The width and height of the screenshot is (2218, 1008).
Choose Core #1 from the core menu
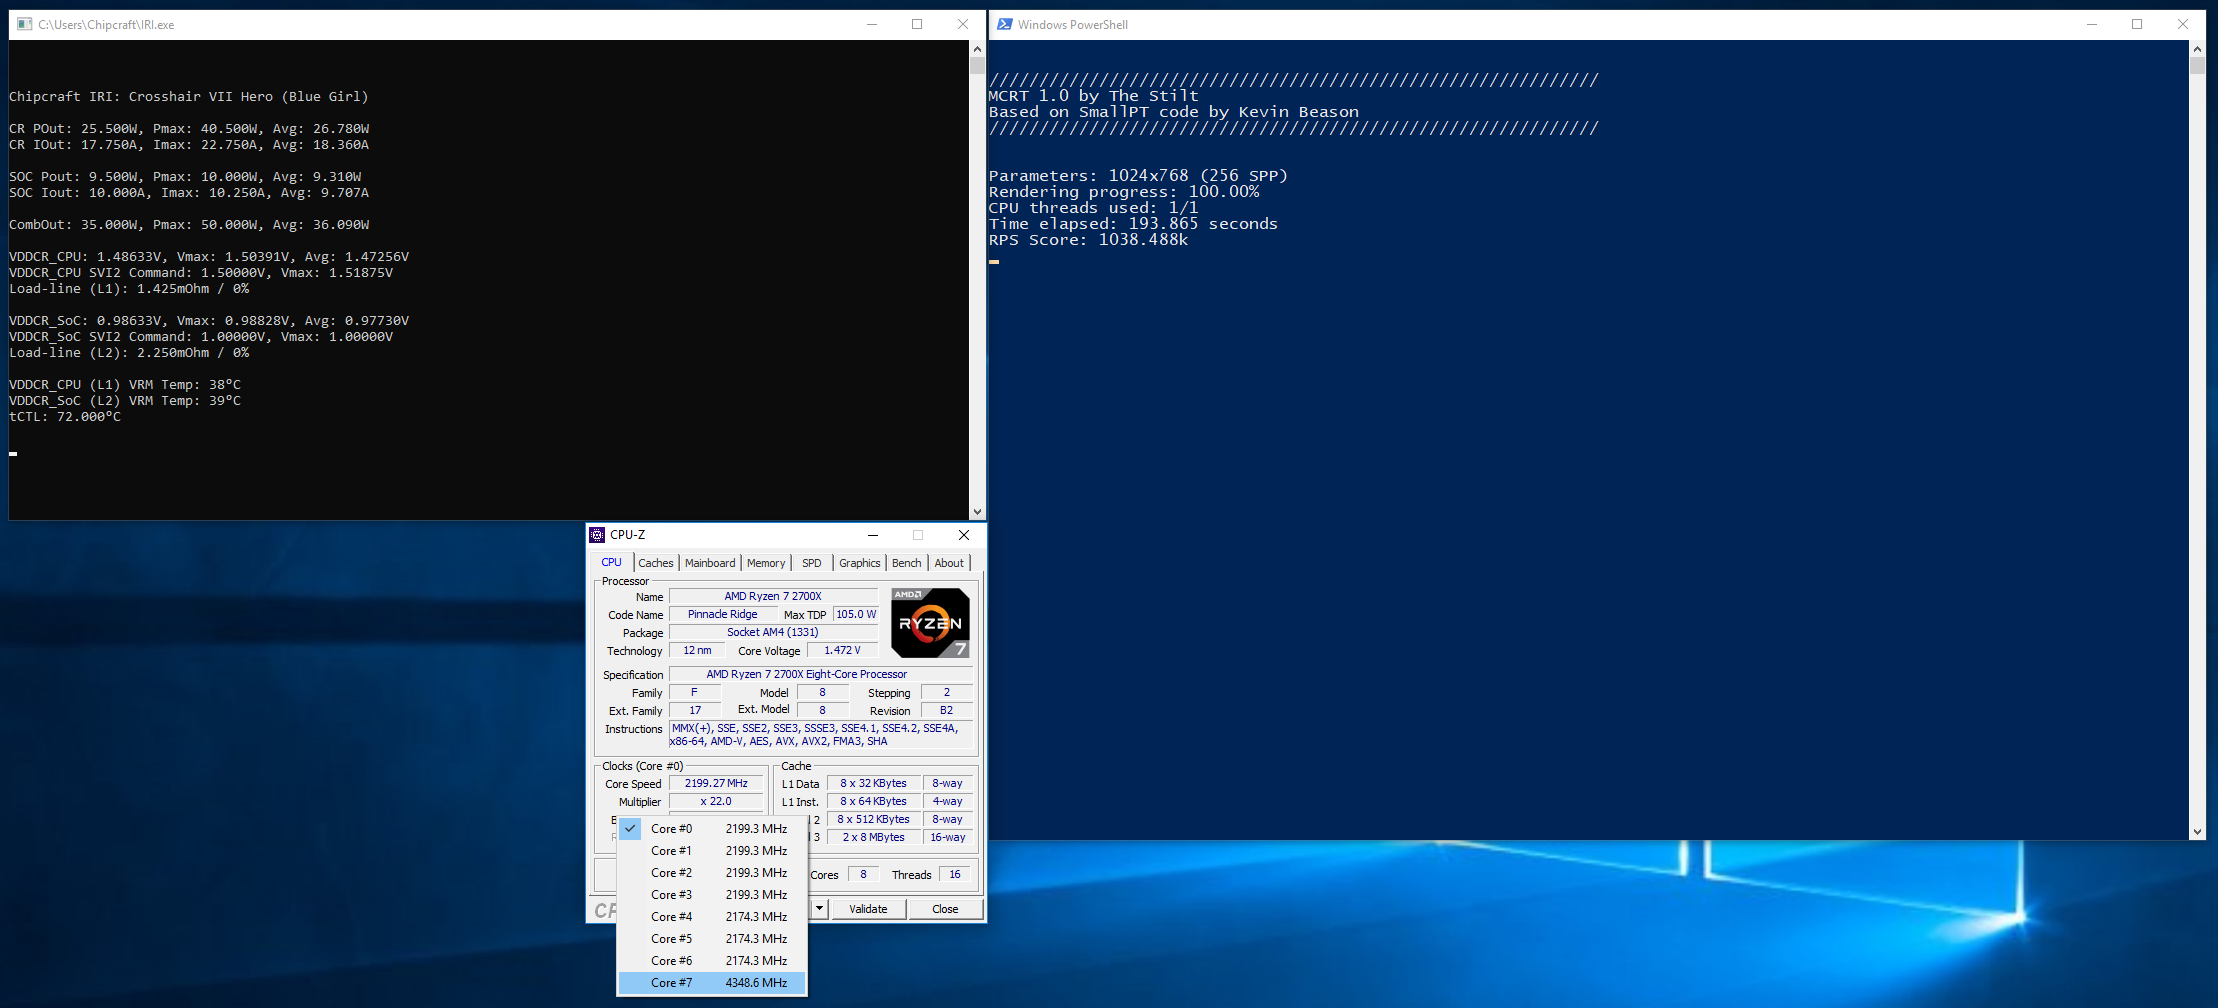coord(712,851)
